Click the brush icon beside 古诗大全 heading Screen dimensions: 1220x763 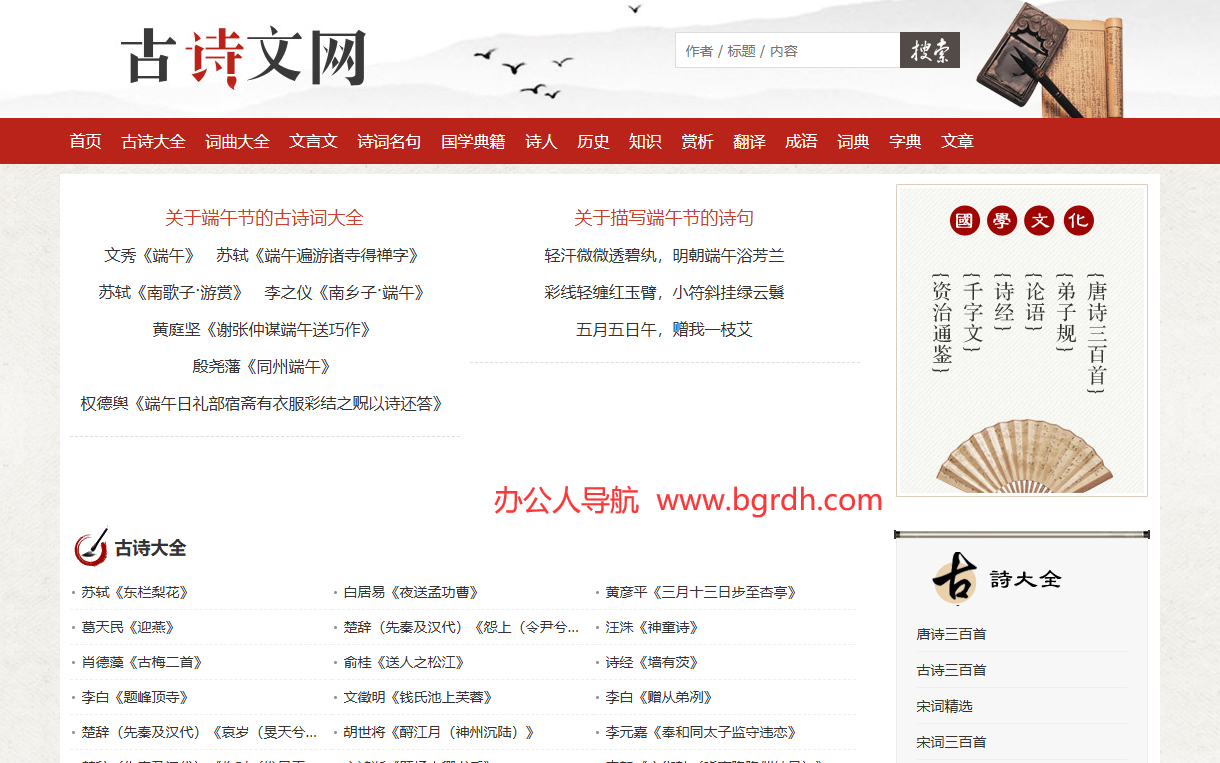tap(91, 548)
